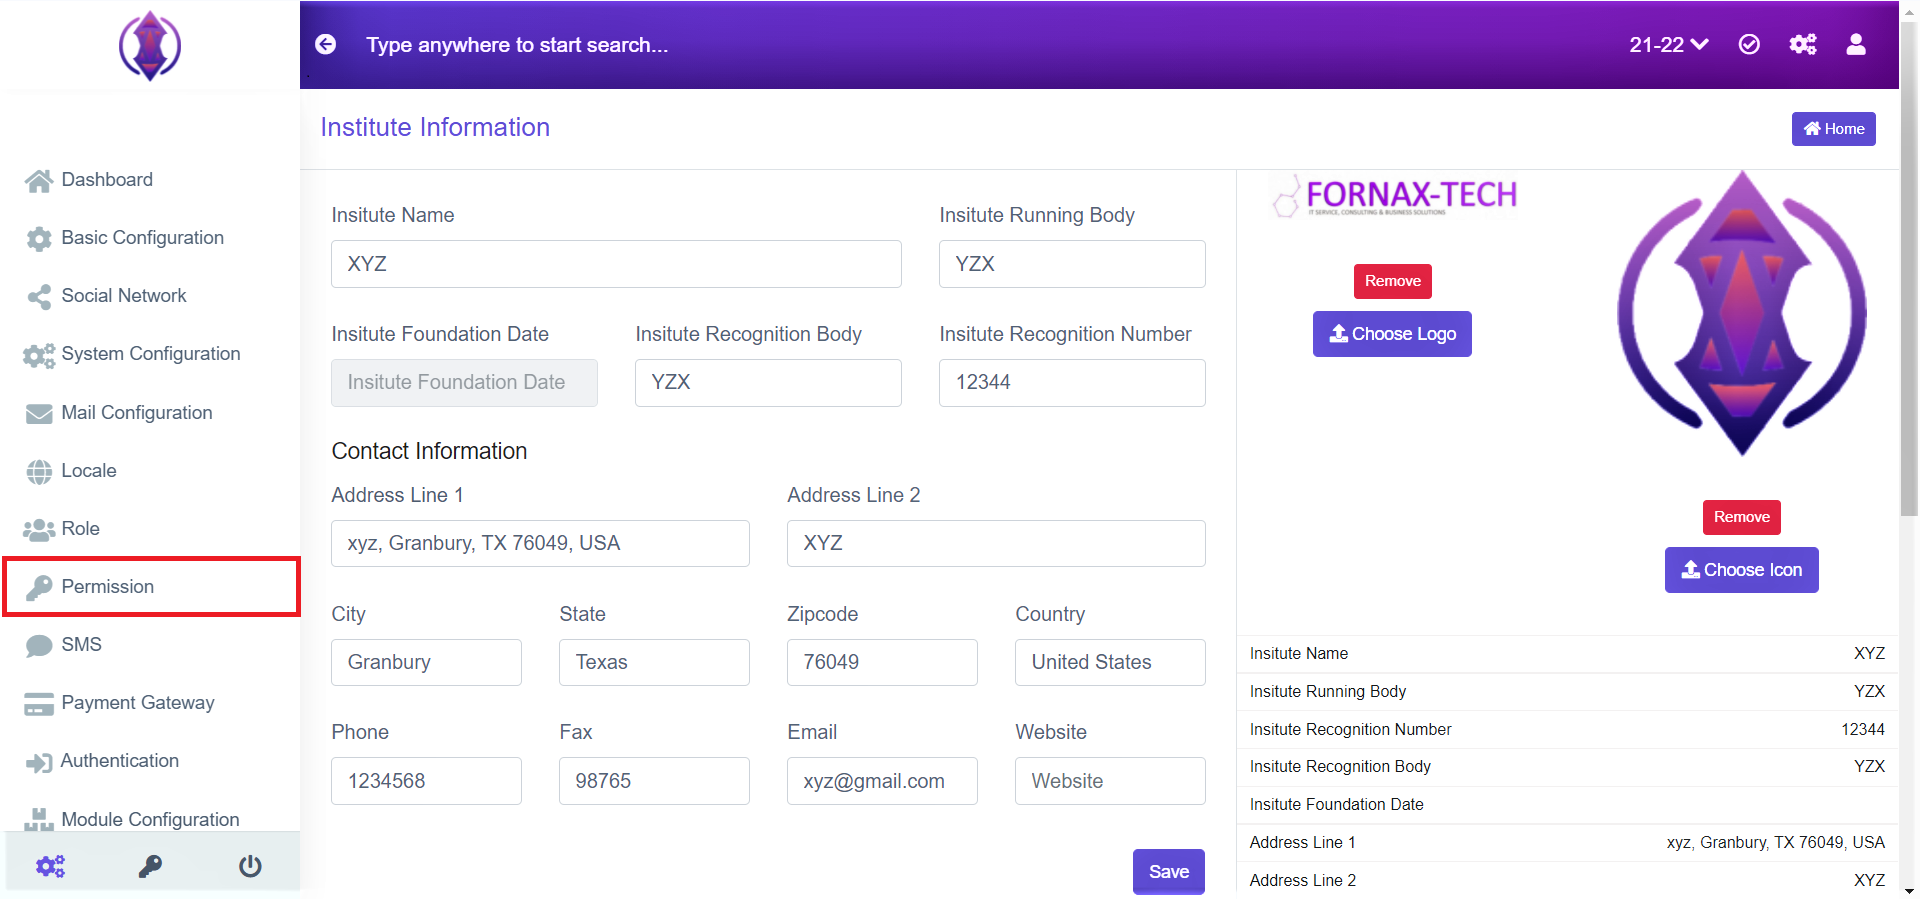Click the Insitute Name input field
This screenshot has height=899, width=1920.
coord(616,264)
